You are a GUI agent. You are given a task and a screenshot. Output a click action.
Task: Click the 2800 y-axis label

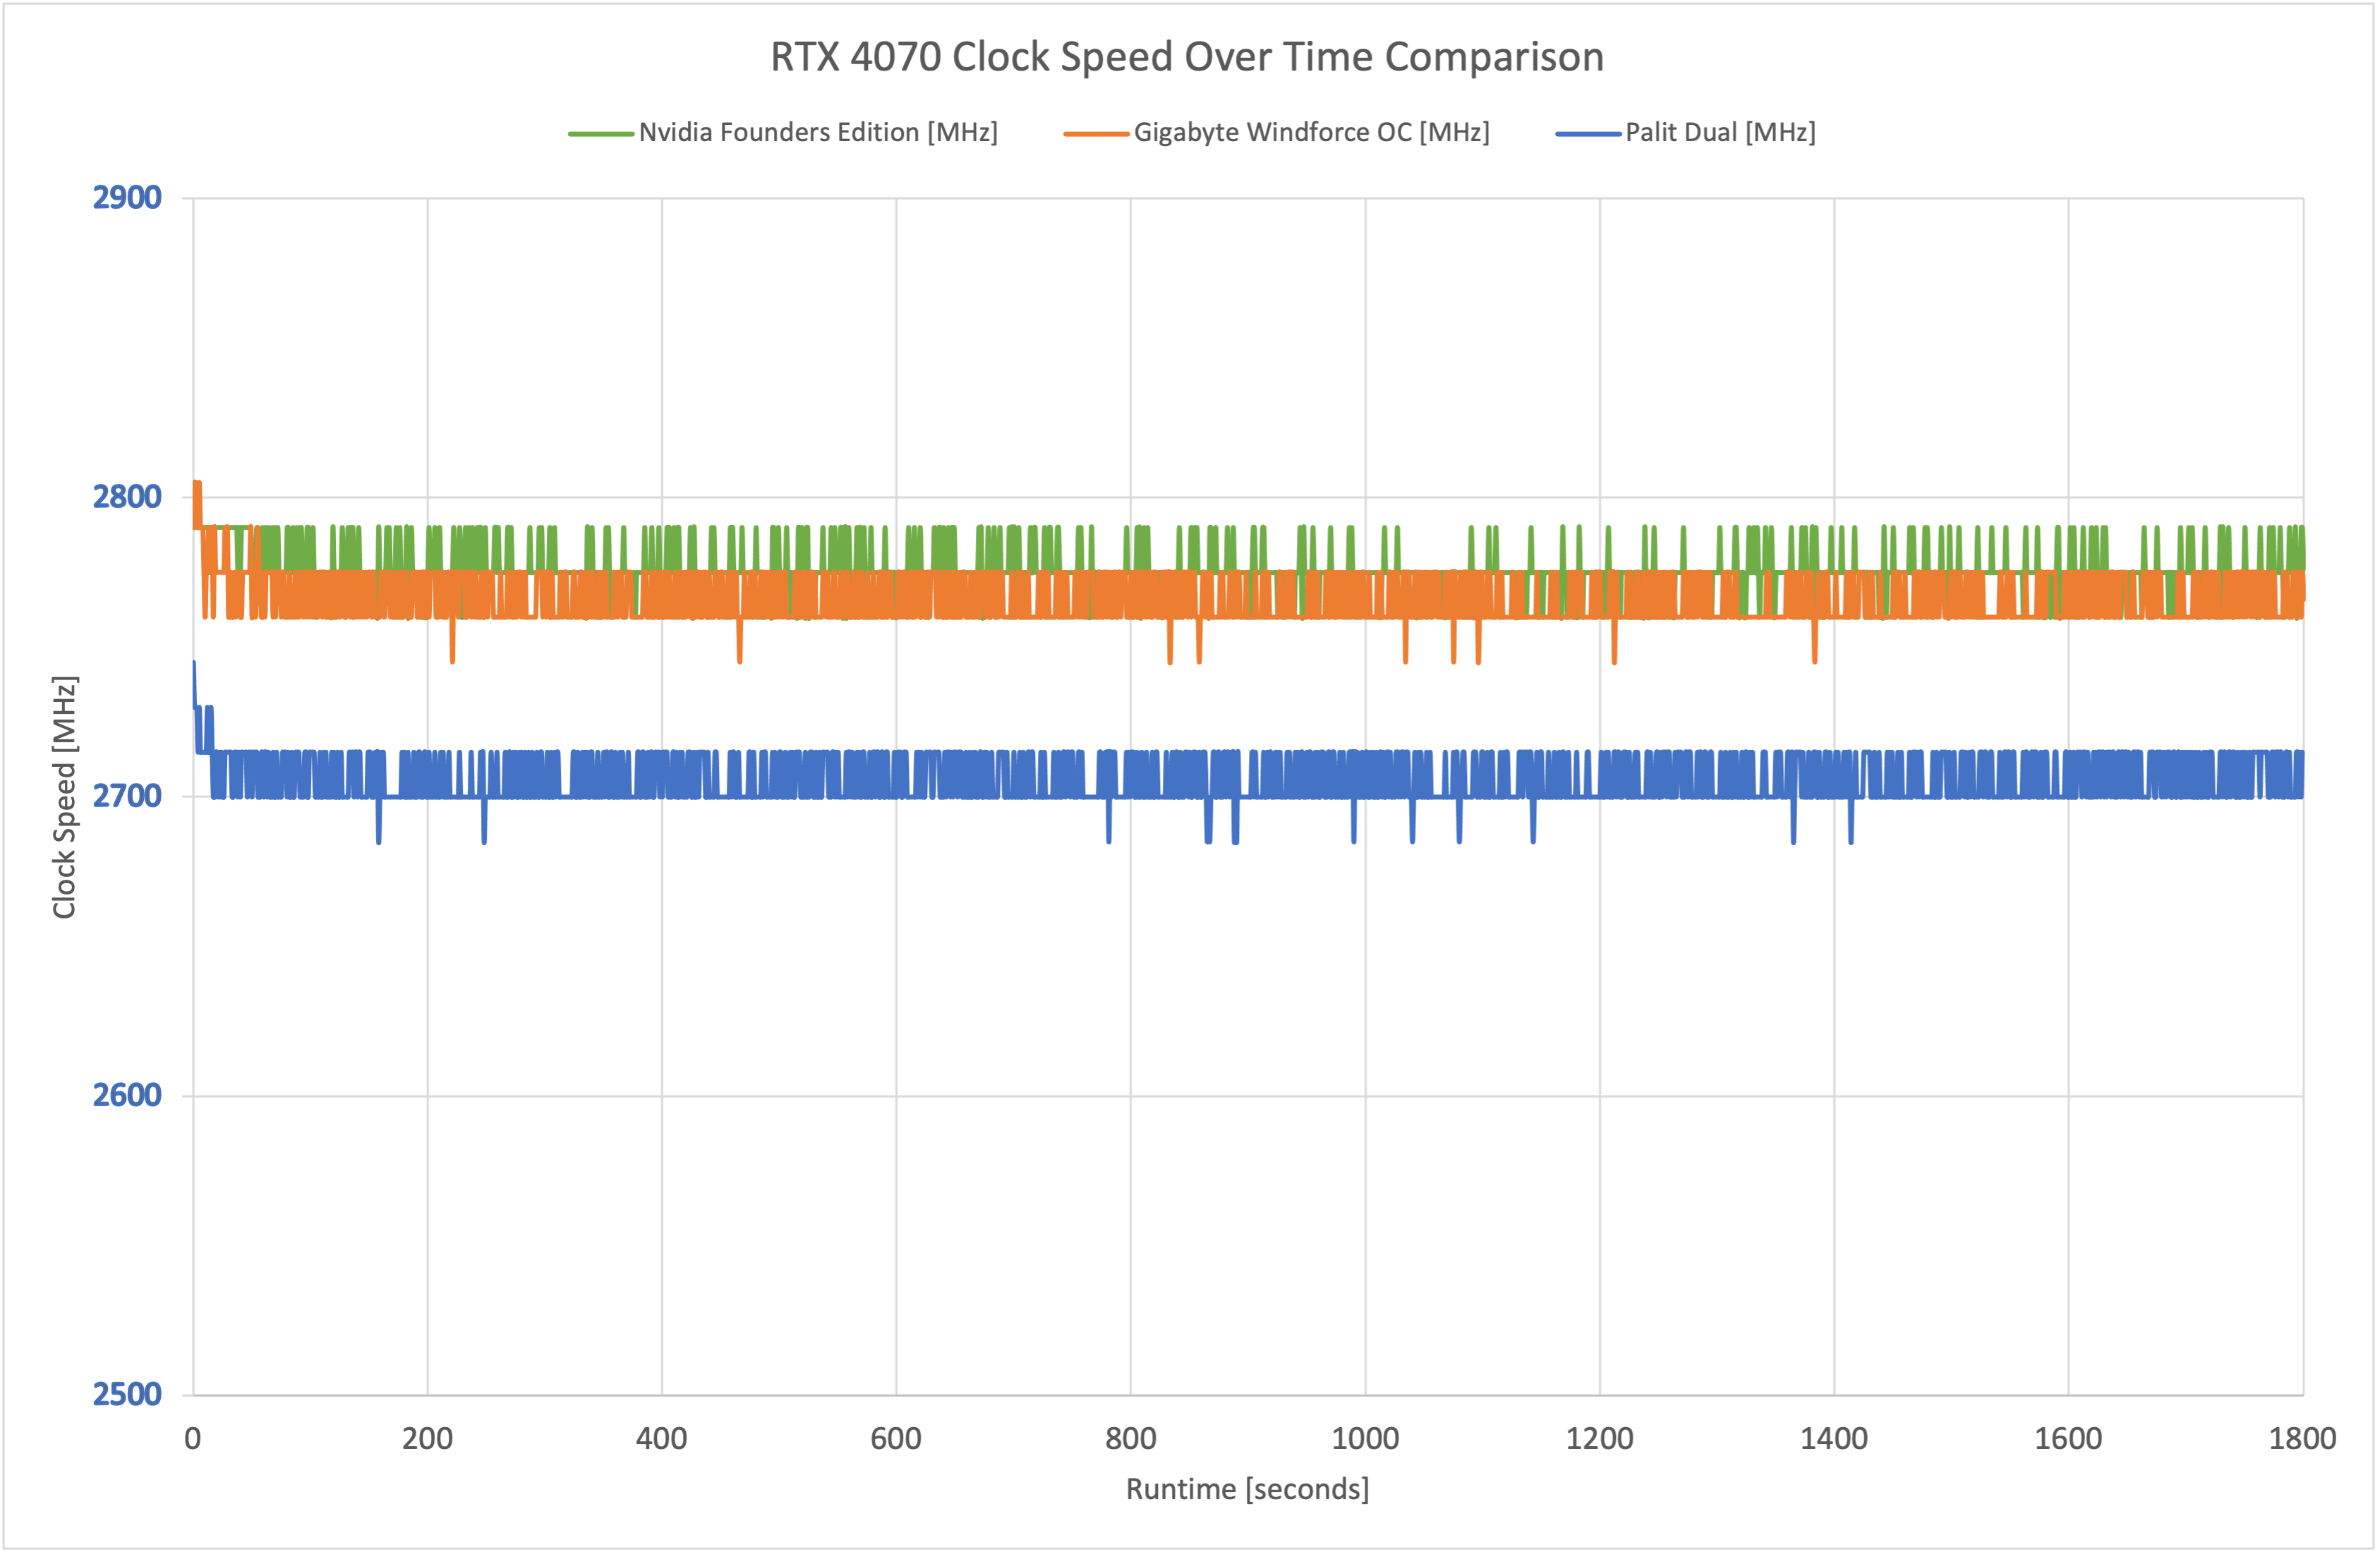(127, 497)
